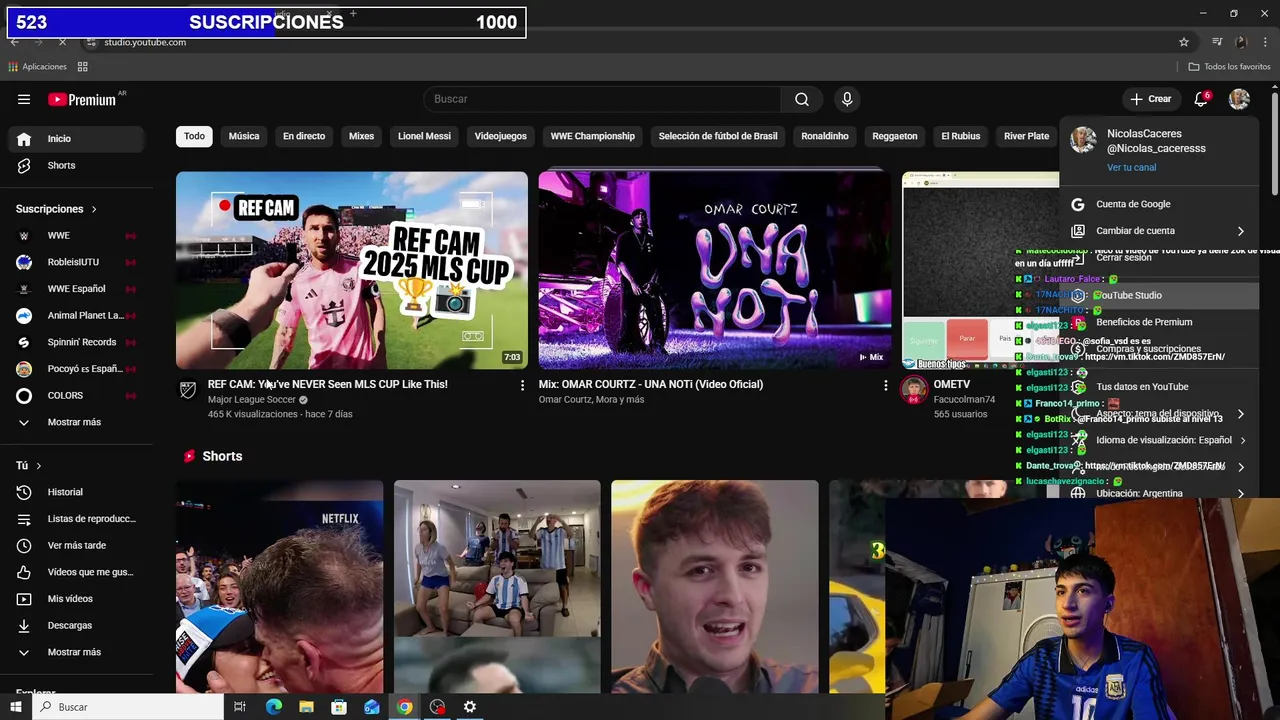The width and height of the screenshot is (1280, 720).
Task: Expand the Tú section header
Action: (x=29, y=466)
